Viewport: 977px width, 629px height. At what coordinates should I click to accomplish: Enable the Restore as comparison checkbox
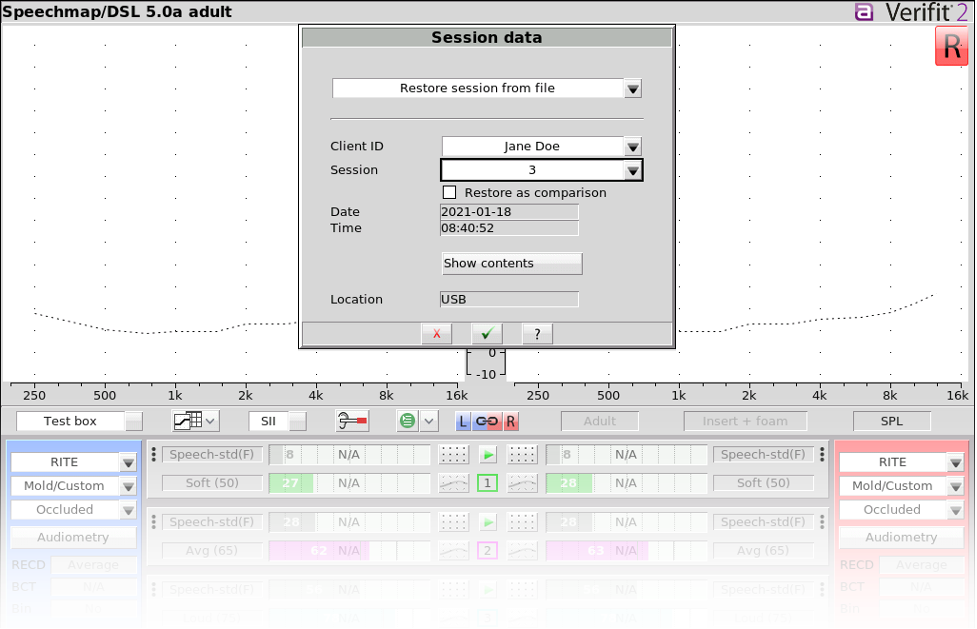pyautogui.click(x=449, y=193)
